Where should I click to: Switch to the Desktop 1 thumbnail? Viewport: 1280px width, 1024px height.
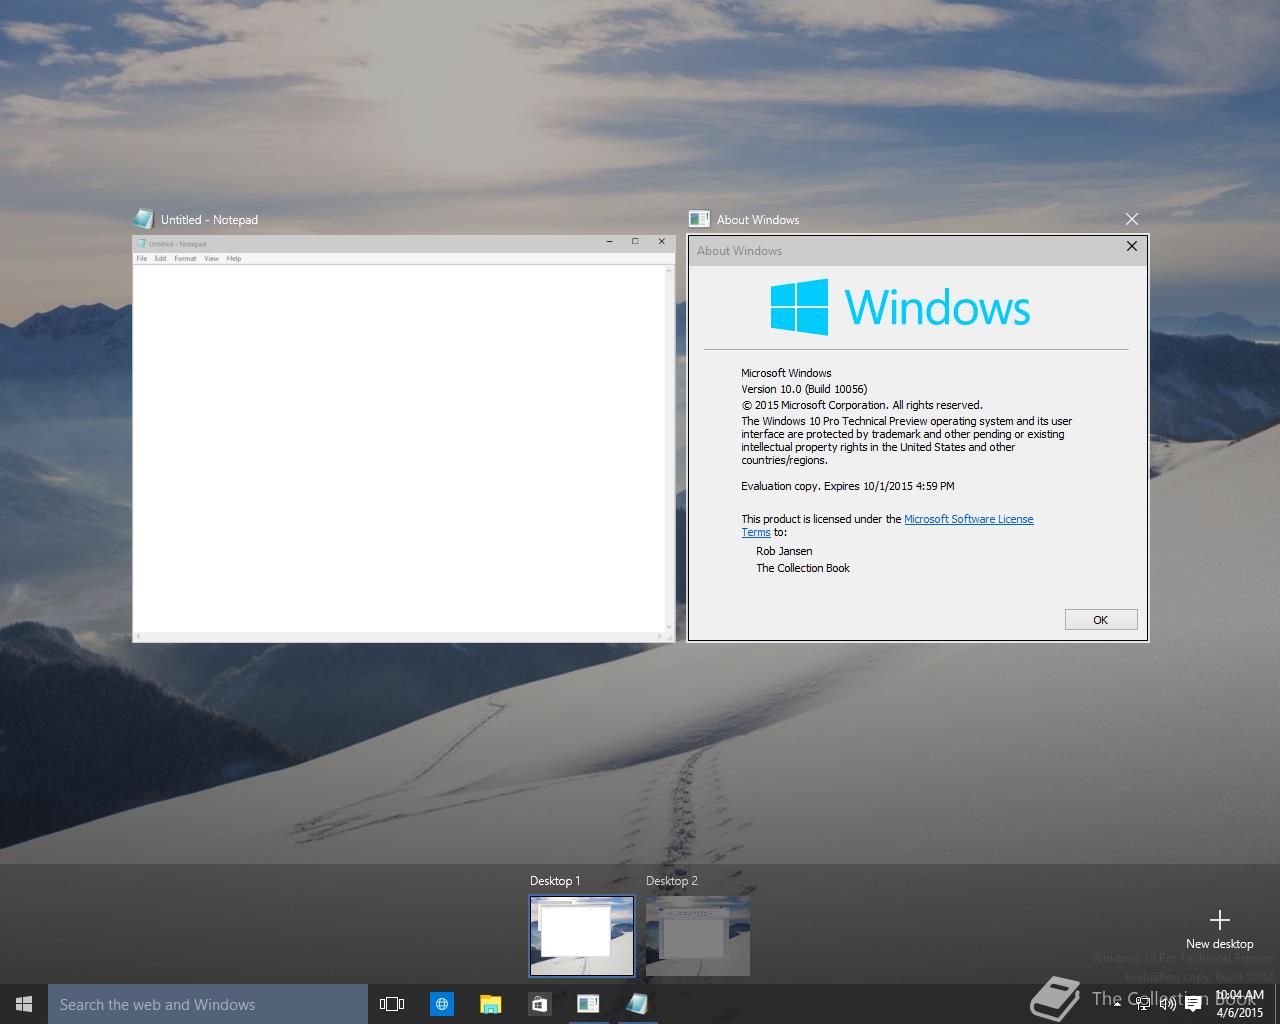[x=582, y=936]
